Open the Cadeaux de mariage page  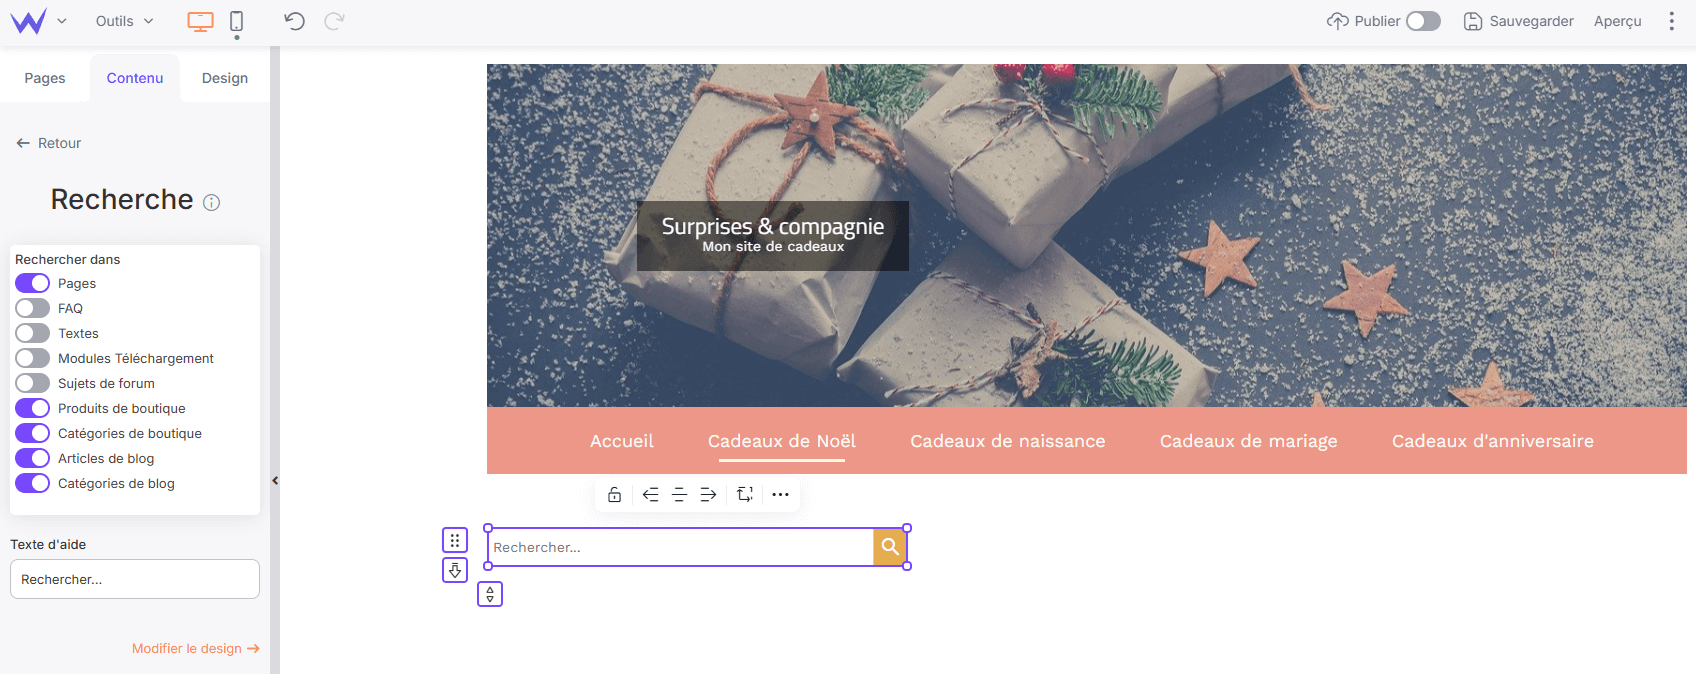pos(1249,441)
